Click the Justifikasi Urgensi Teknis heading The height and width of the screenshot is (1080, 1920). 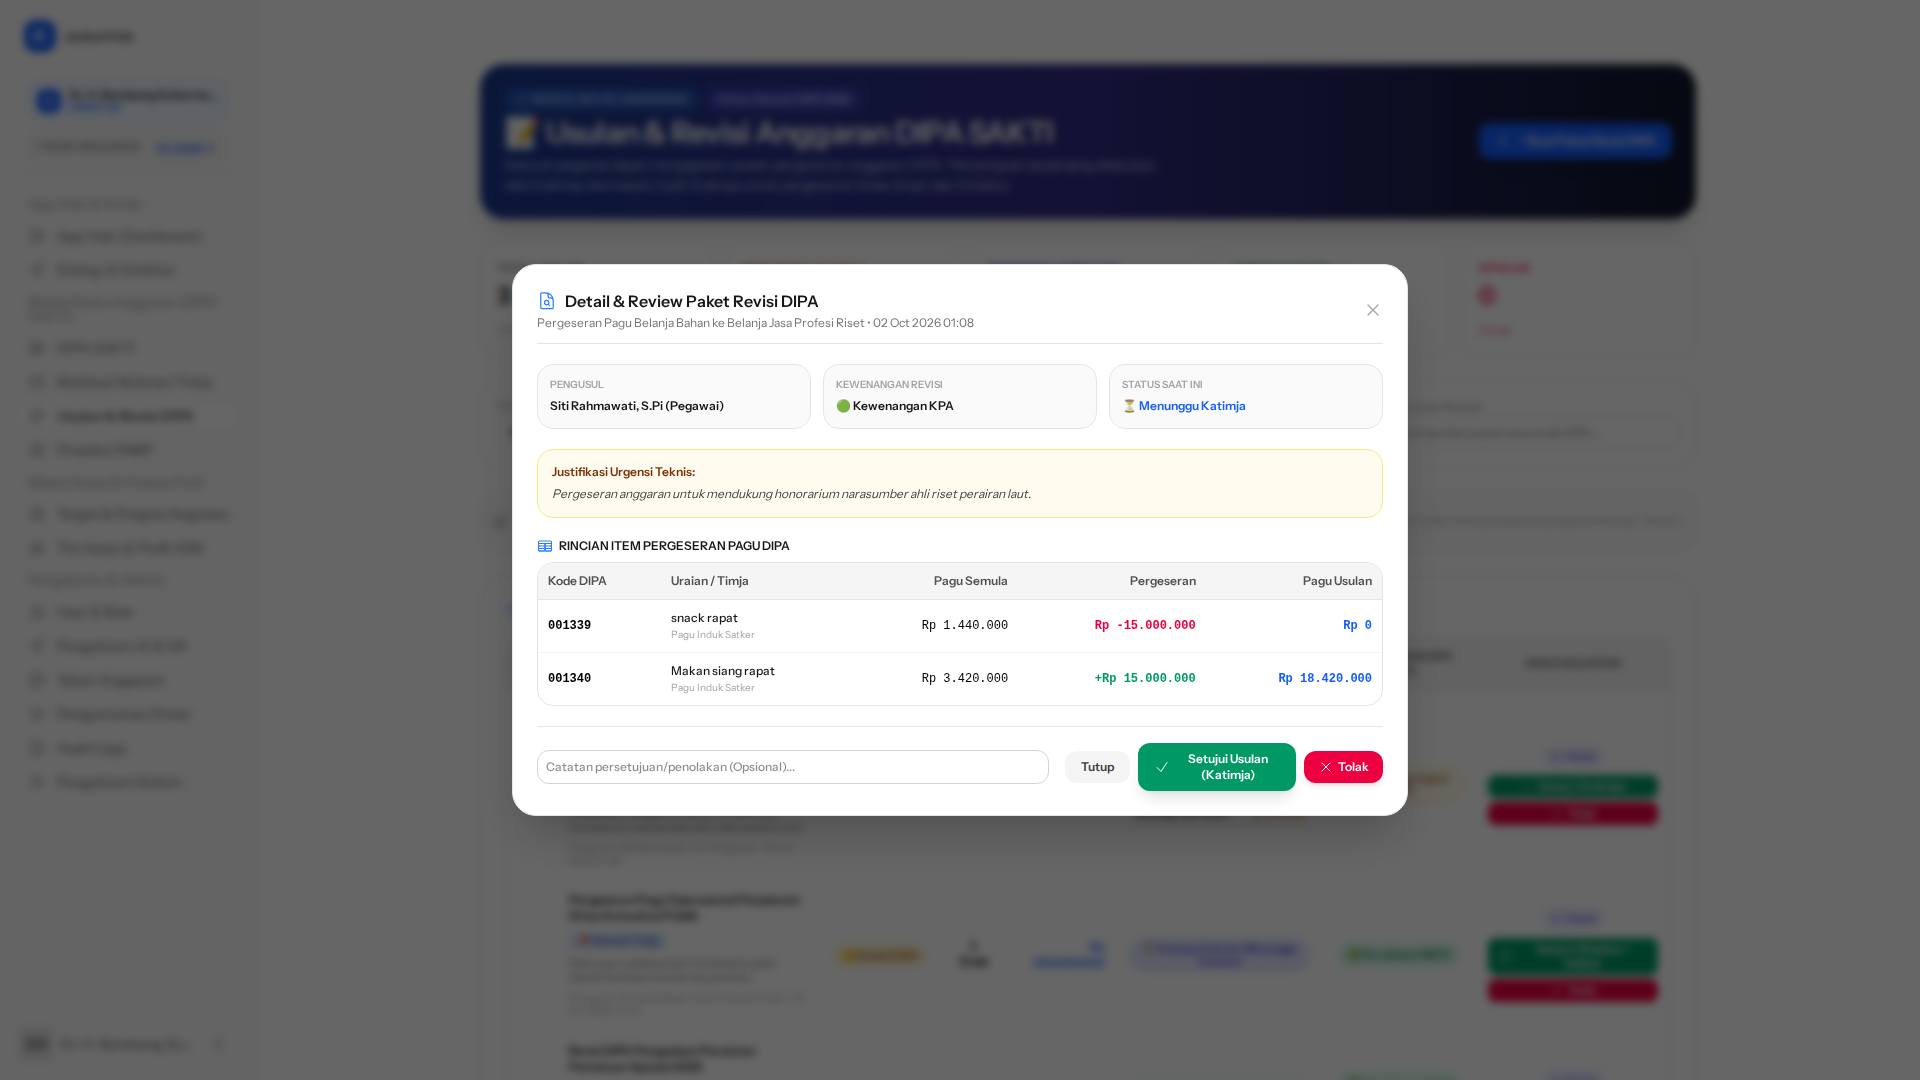click(x=623, y=472)
